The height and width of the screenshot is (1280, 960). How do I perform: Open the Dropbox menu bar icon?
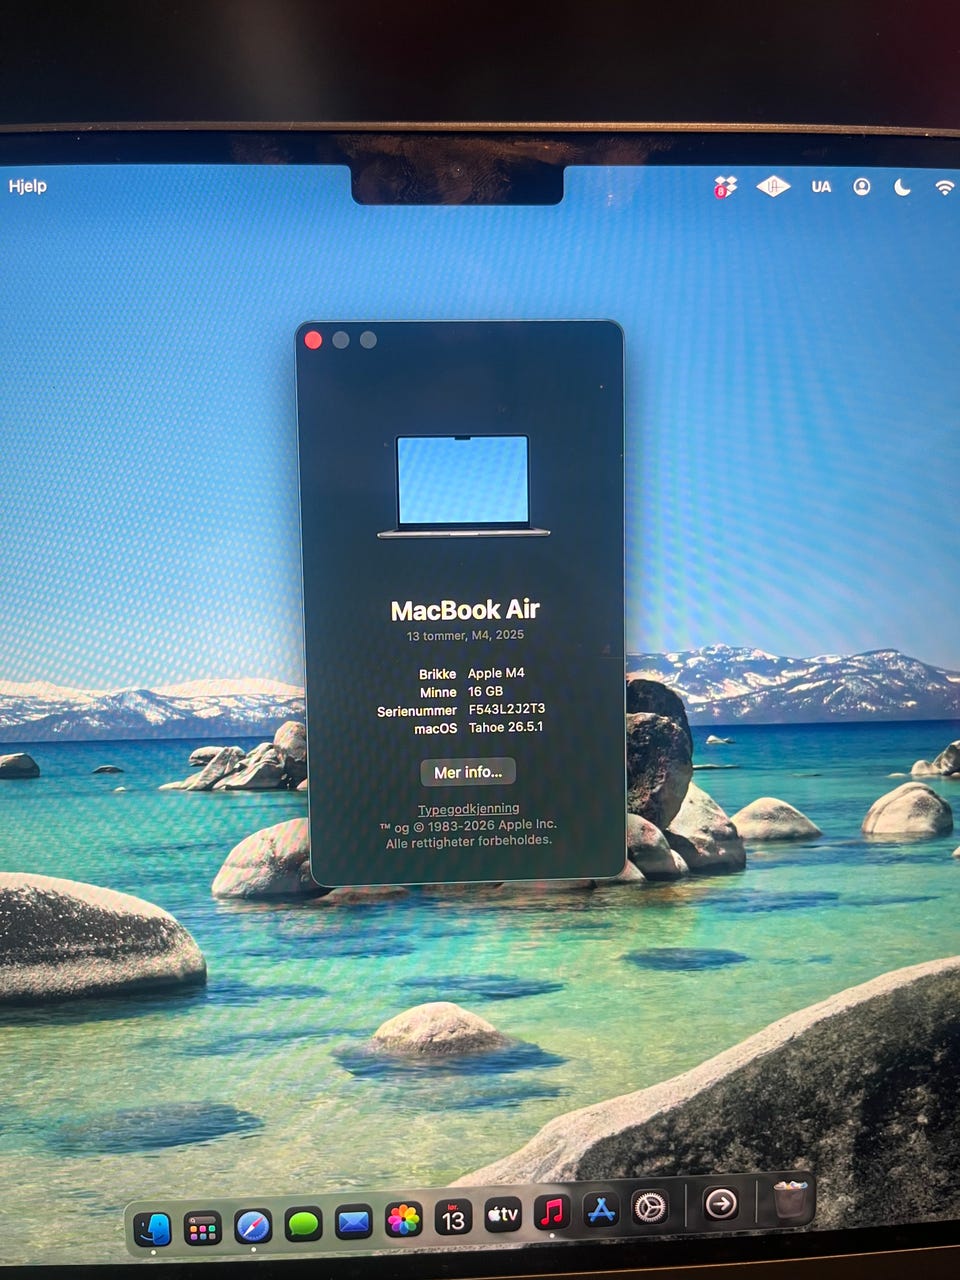point(725,187)
